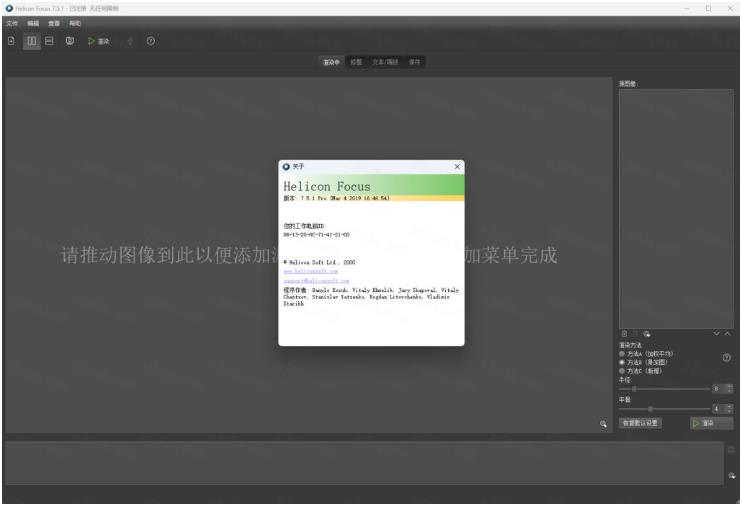742x506 pixels.
Task: Click the add file icon below source list
Action: [624, 334]
